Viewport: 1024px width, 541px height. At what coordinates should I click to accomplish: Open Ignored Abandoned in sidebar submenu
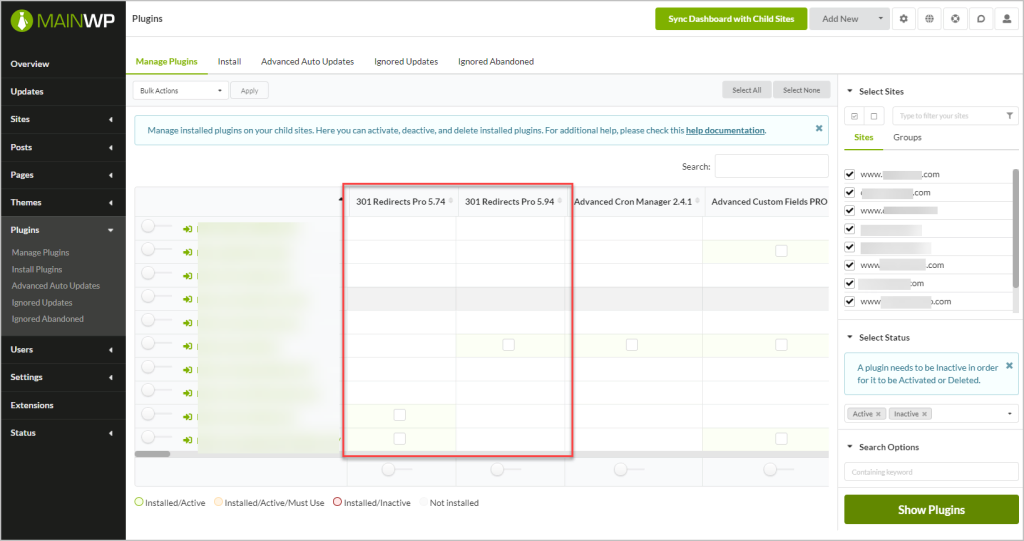pos(48,319)
